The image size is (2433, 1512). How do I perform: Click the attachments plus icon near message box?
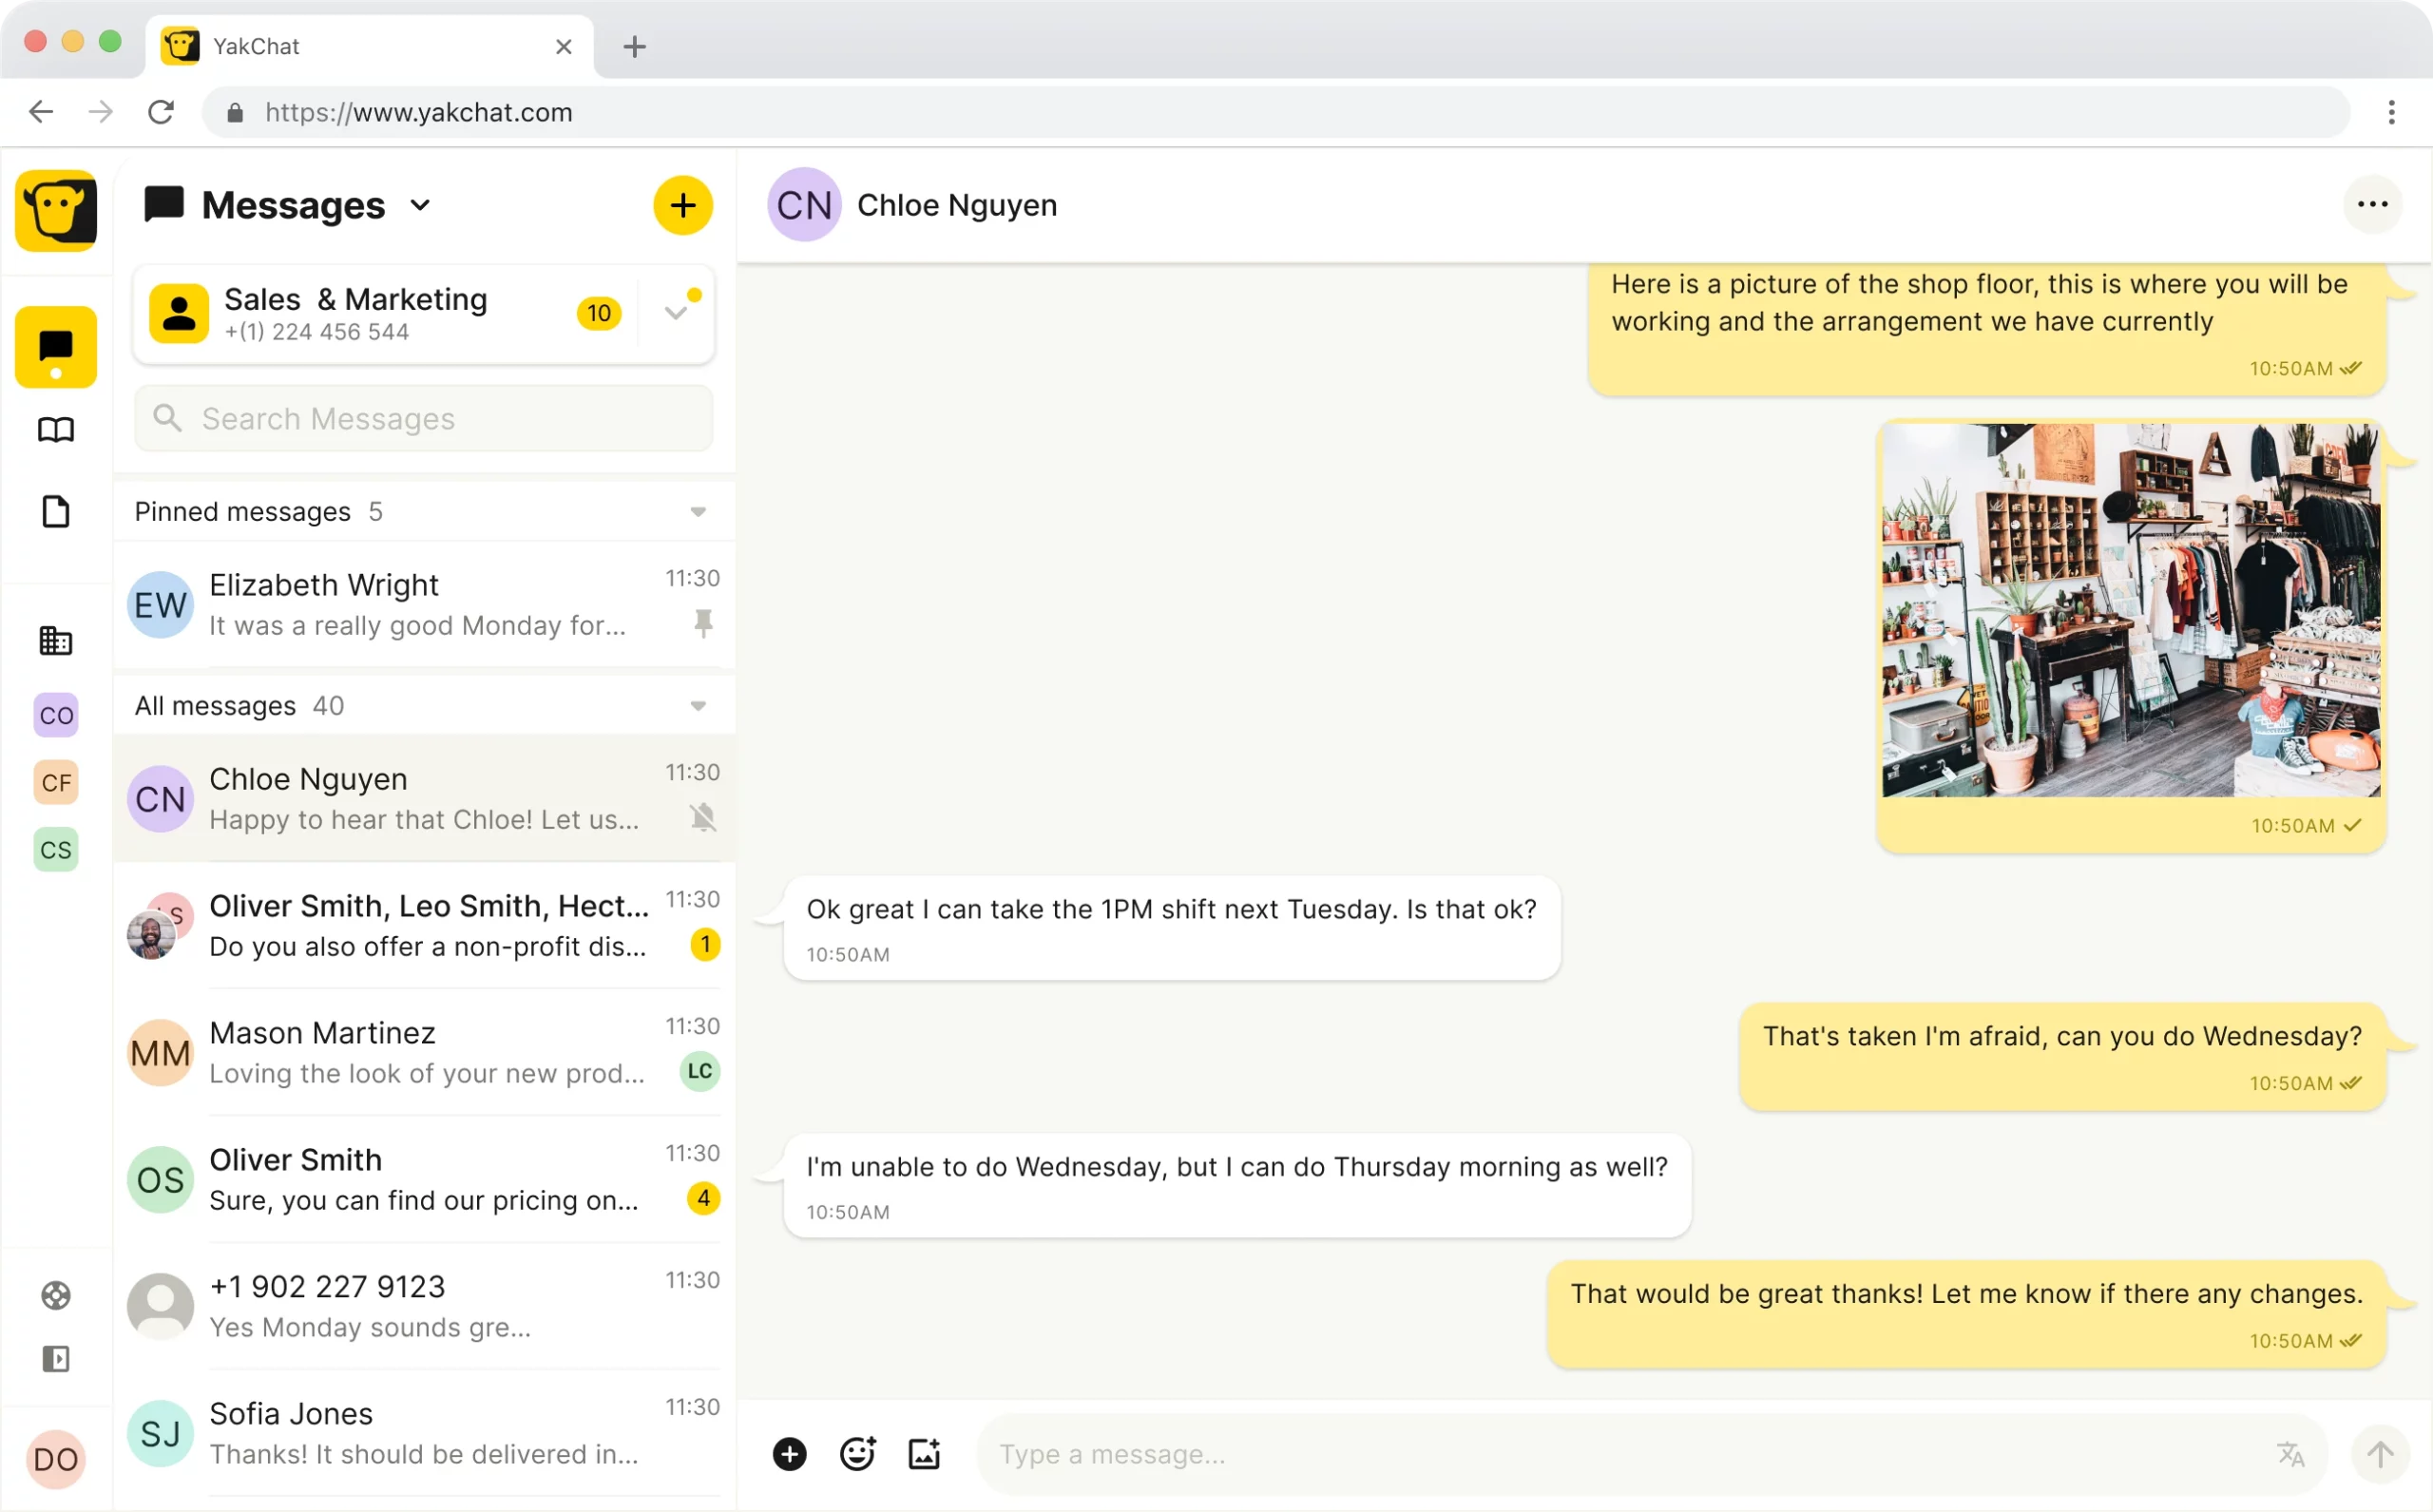789,1453
